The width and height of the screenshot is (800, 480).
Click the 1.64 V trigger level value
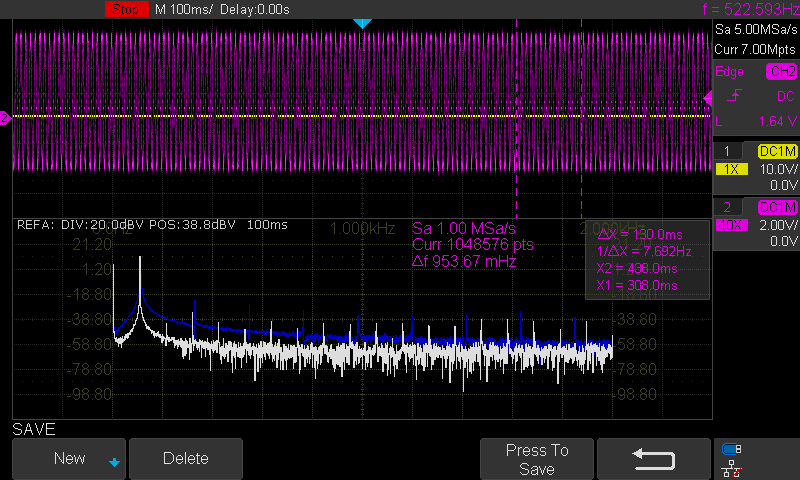778,121
